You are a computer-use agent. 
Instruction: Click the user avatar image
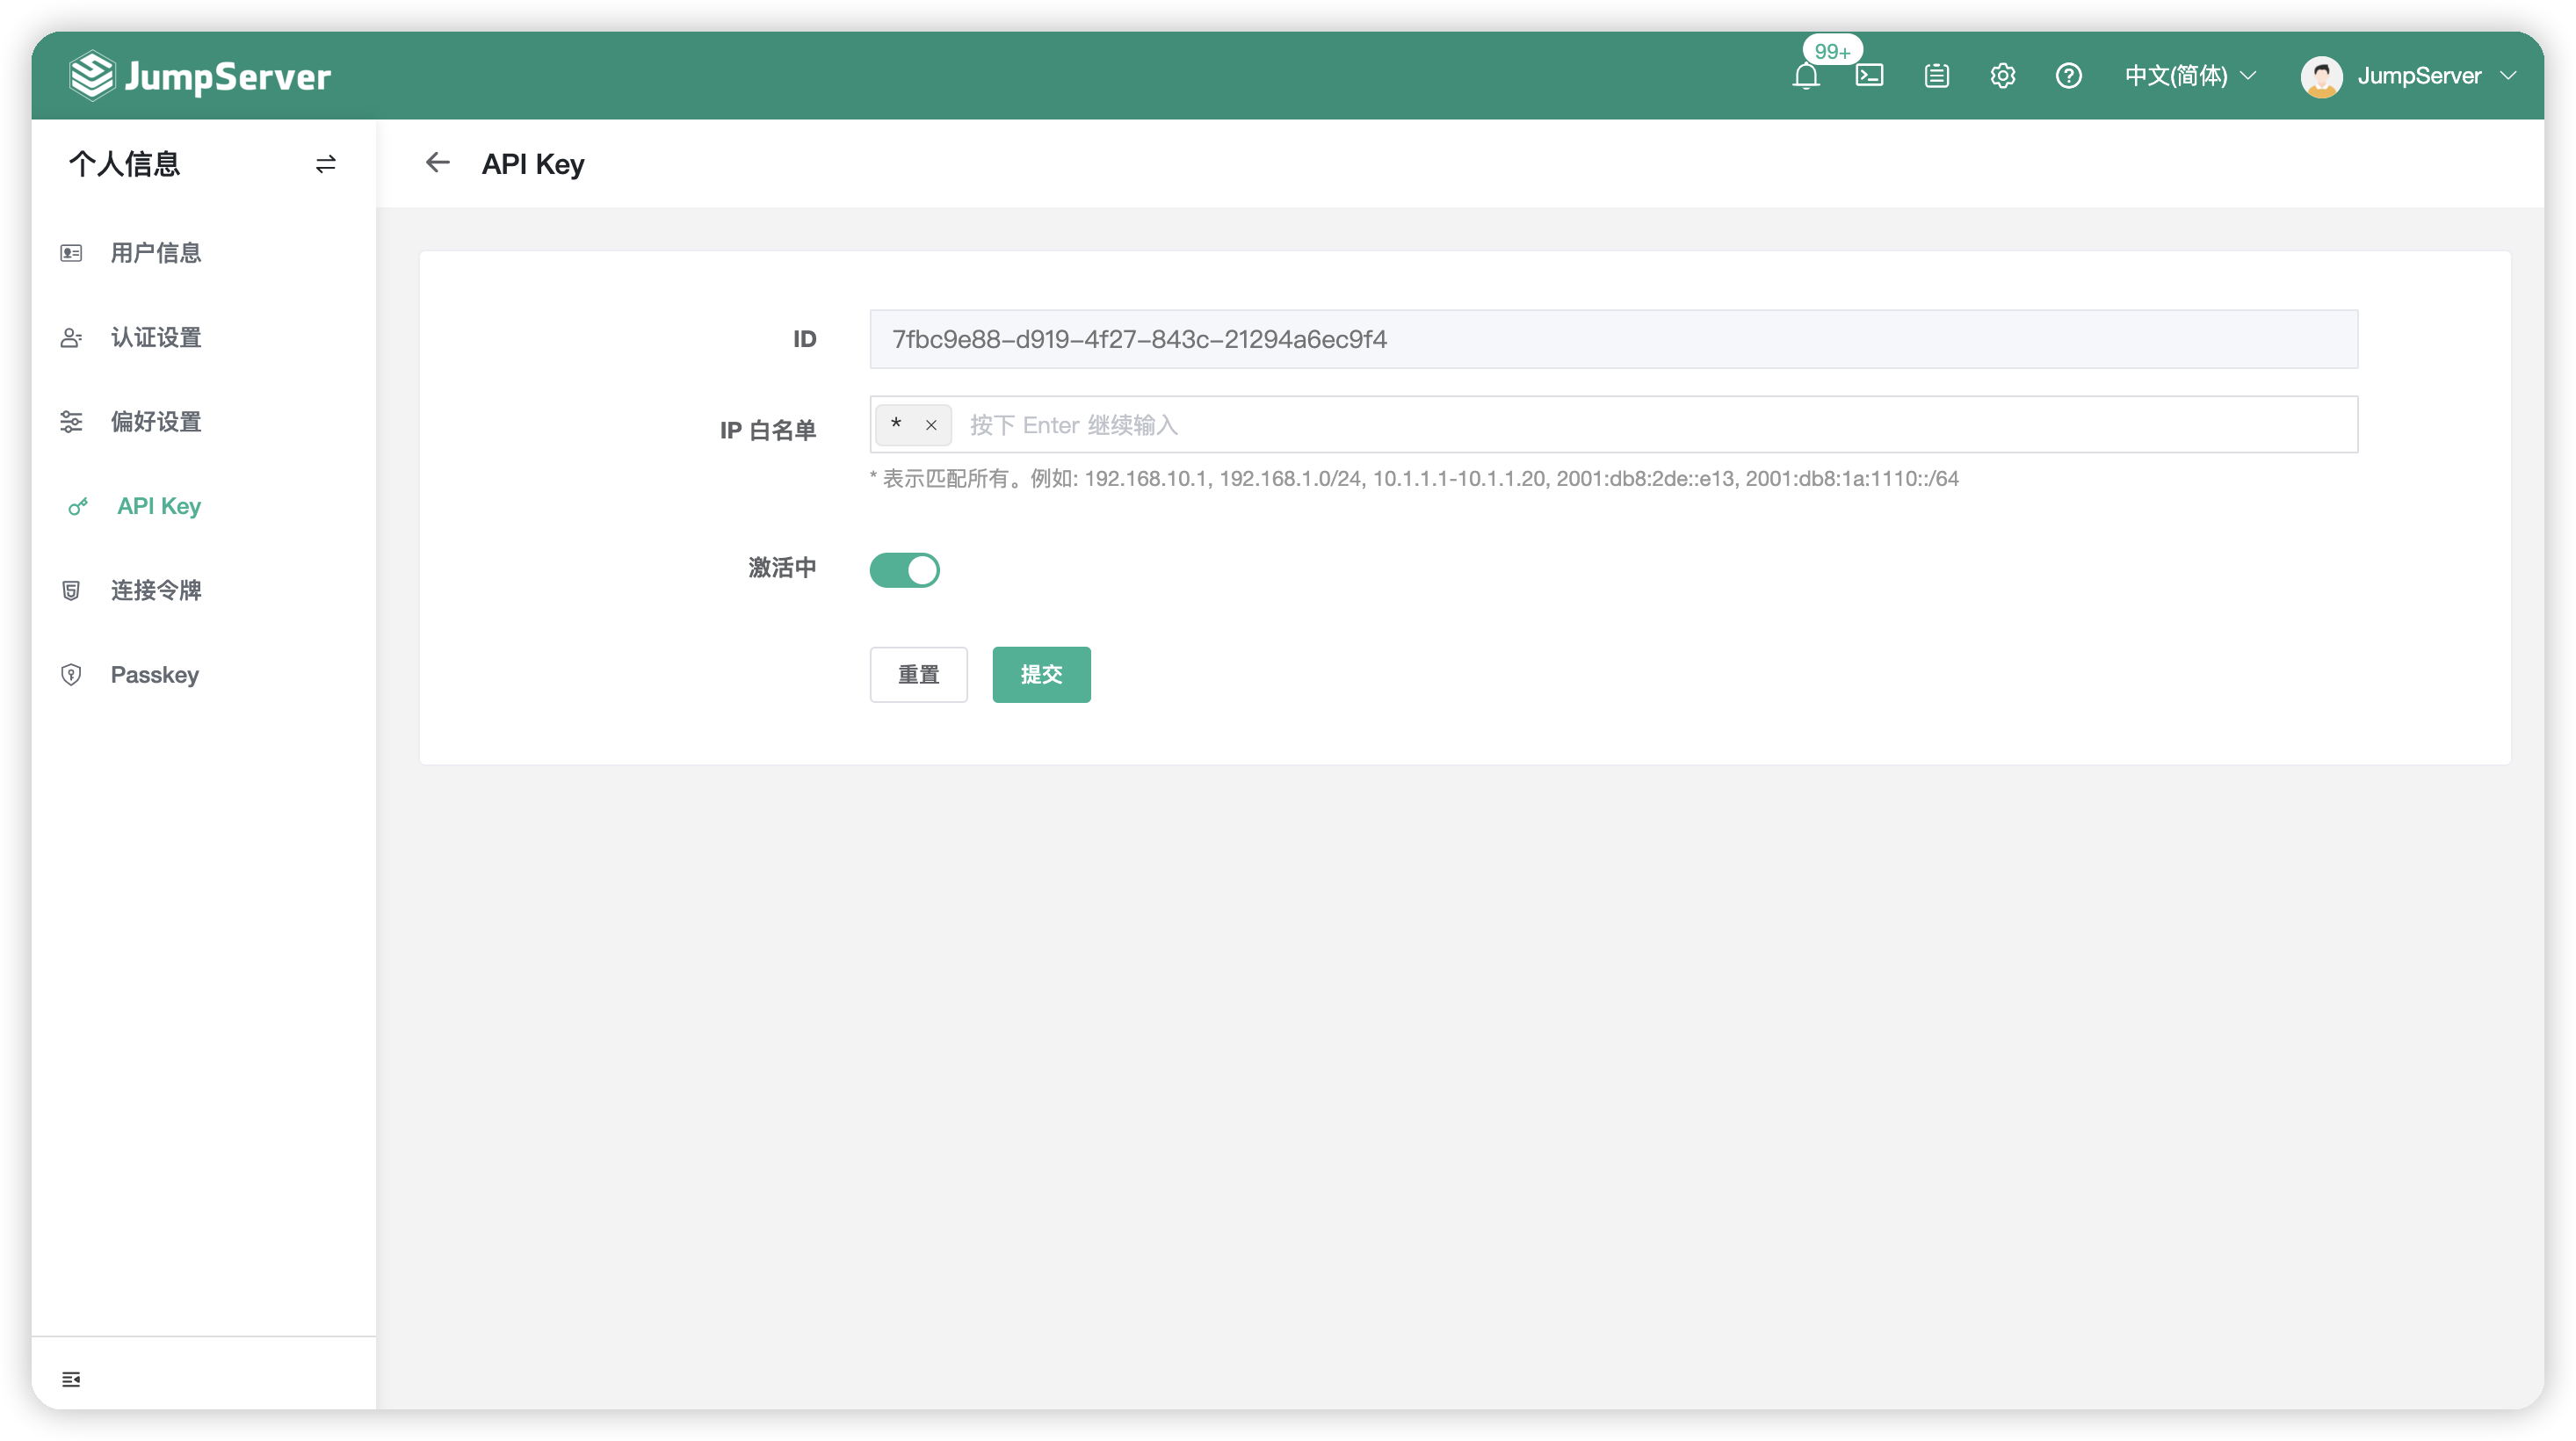[2321, 76]
